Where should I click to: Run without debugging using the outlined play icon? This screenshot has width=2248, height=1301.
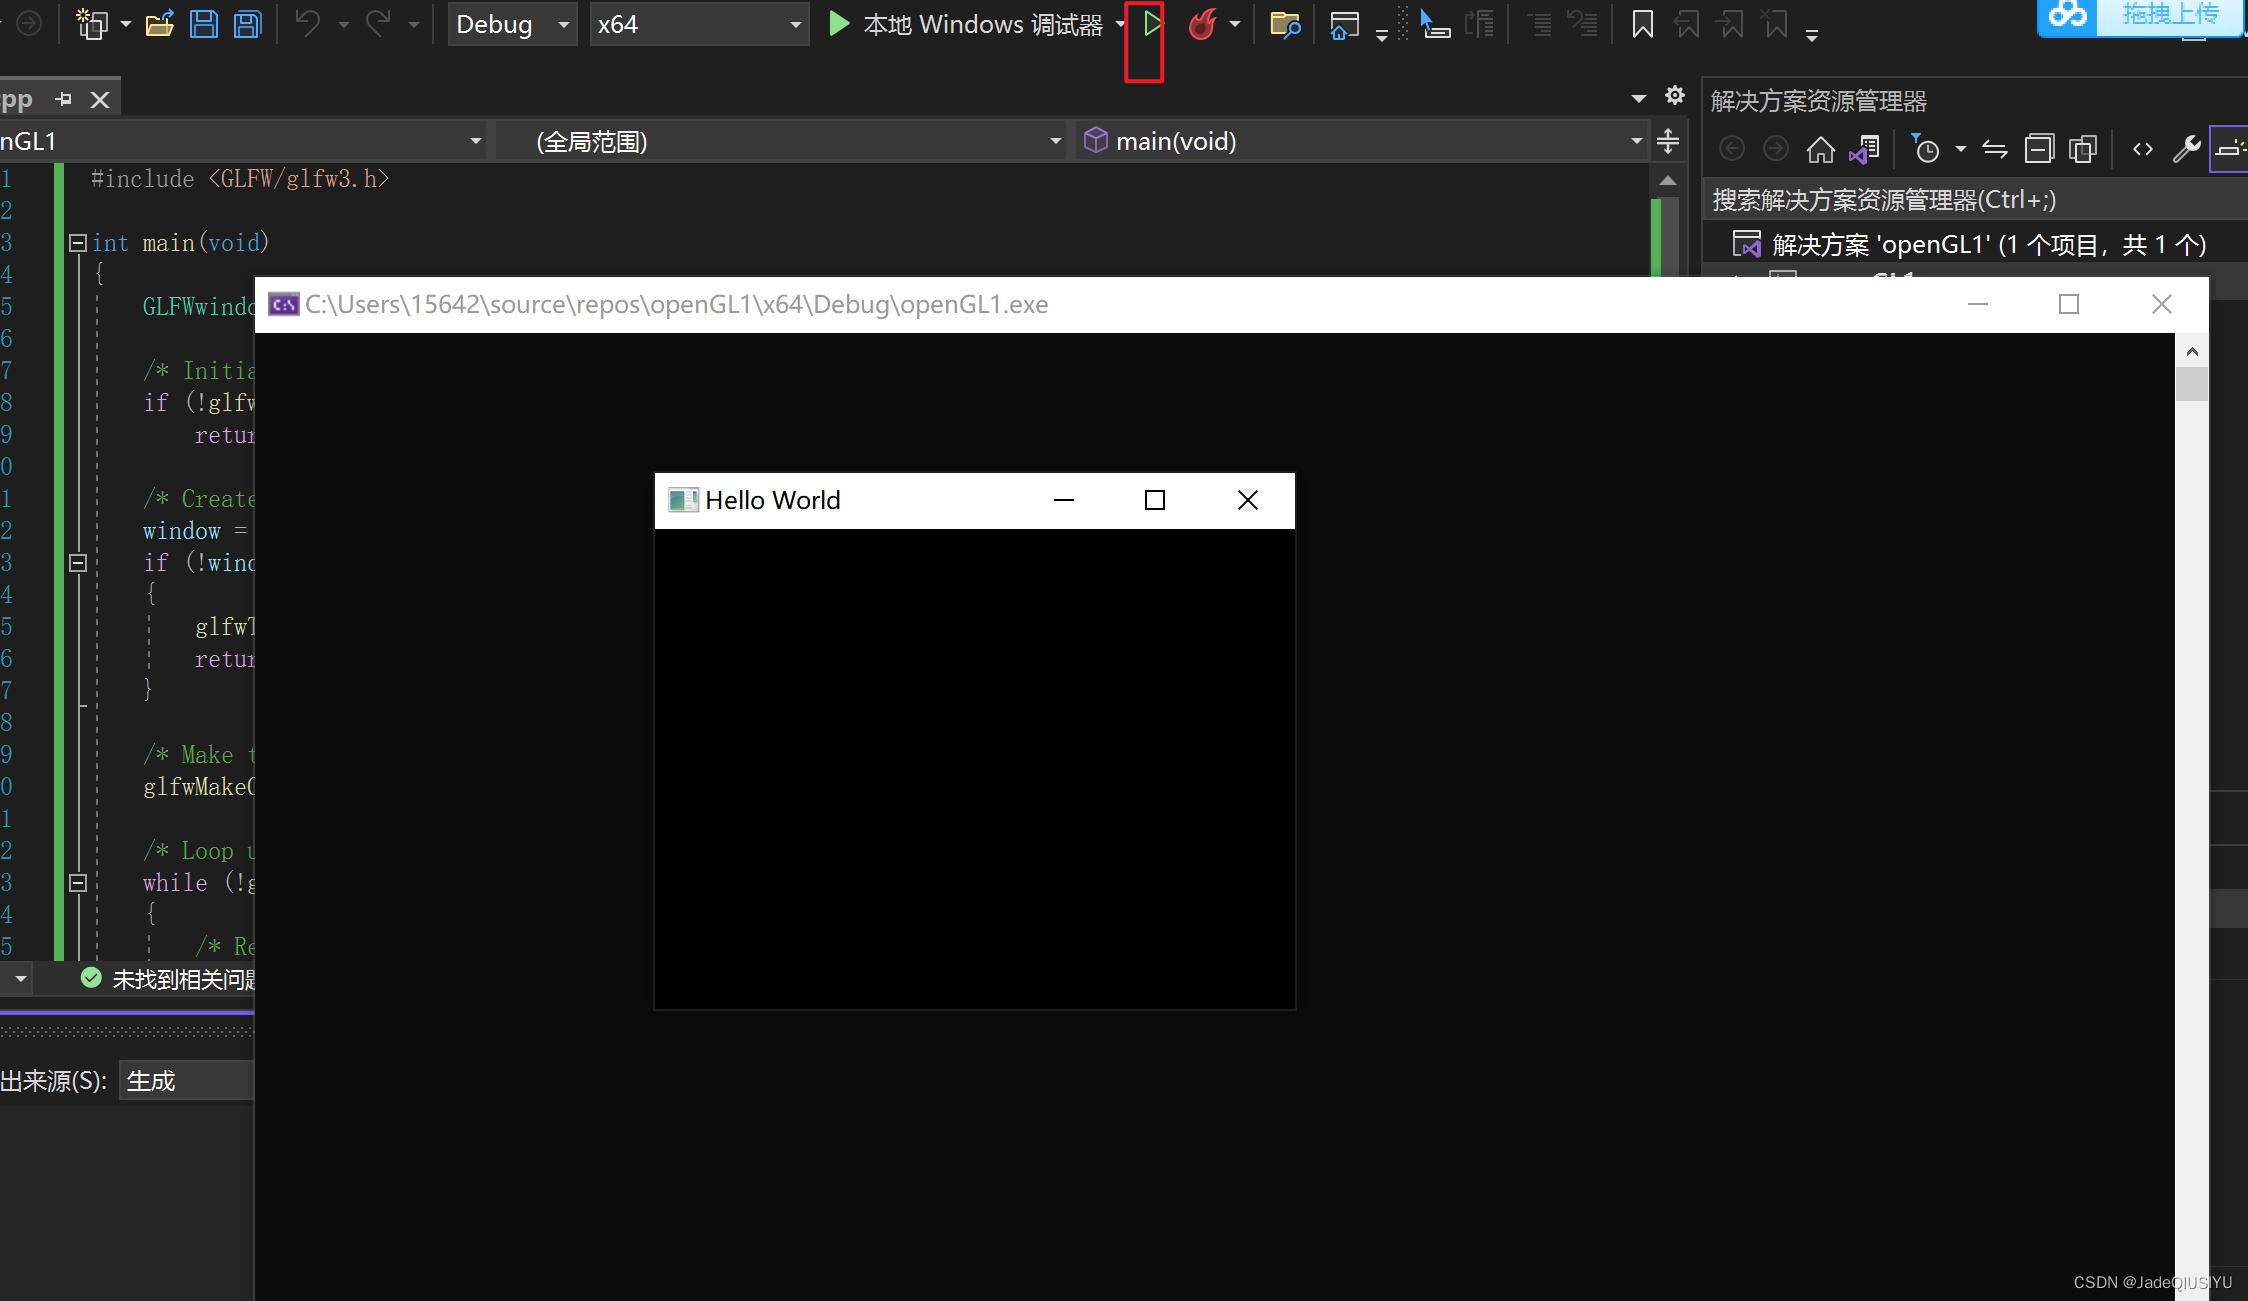1152,24
